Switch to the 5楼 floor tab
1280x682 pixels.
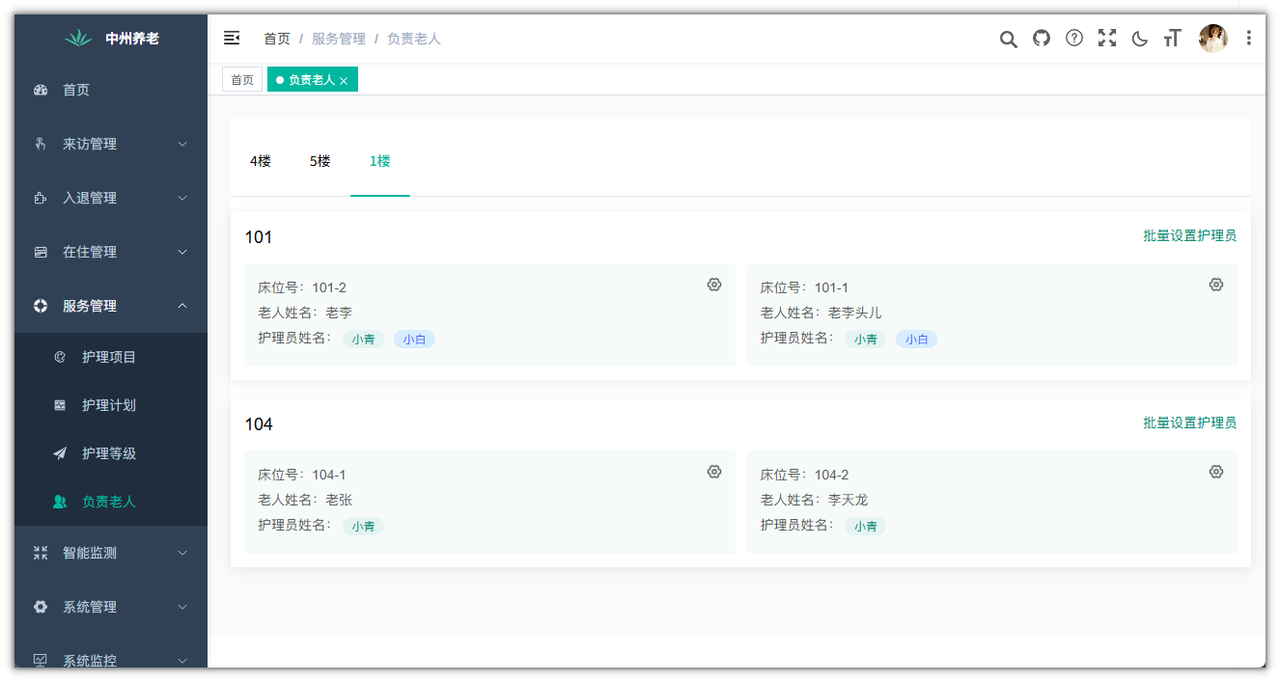click(x=320, y=161)
